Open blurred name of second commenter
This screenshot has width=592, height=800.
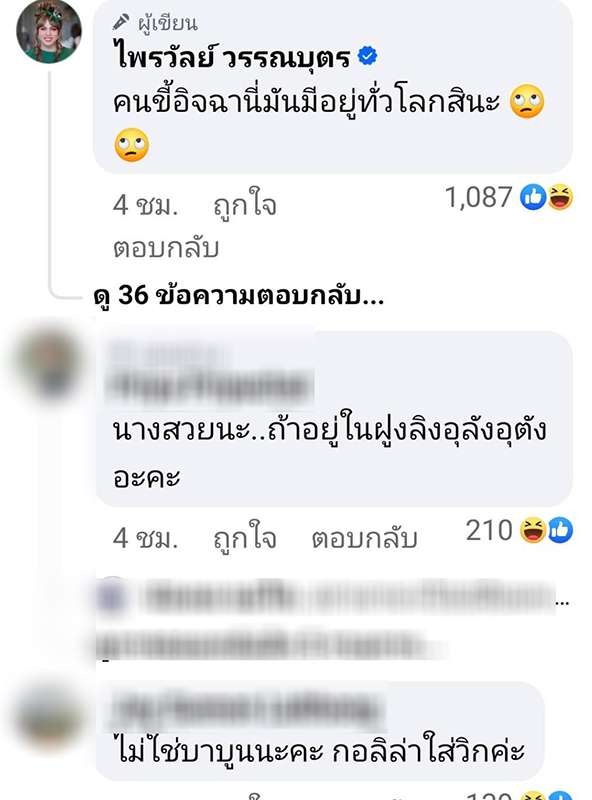coord(209,377)
